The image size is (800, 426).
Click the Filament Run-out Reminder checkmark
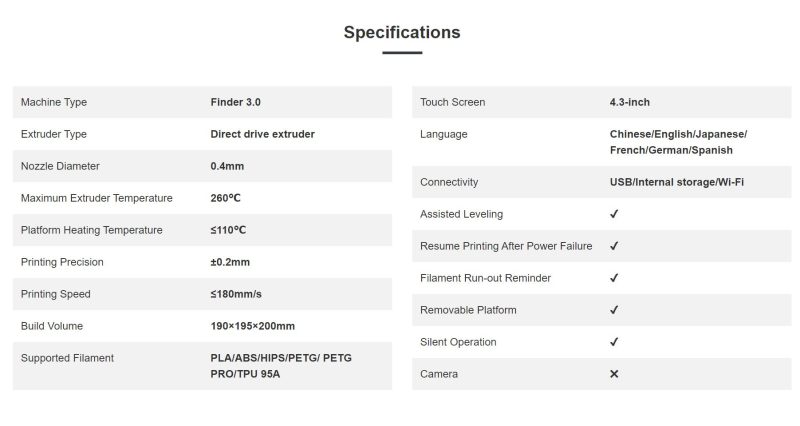pyautogui.click(x=614, y=278)
